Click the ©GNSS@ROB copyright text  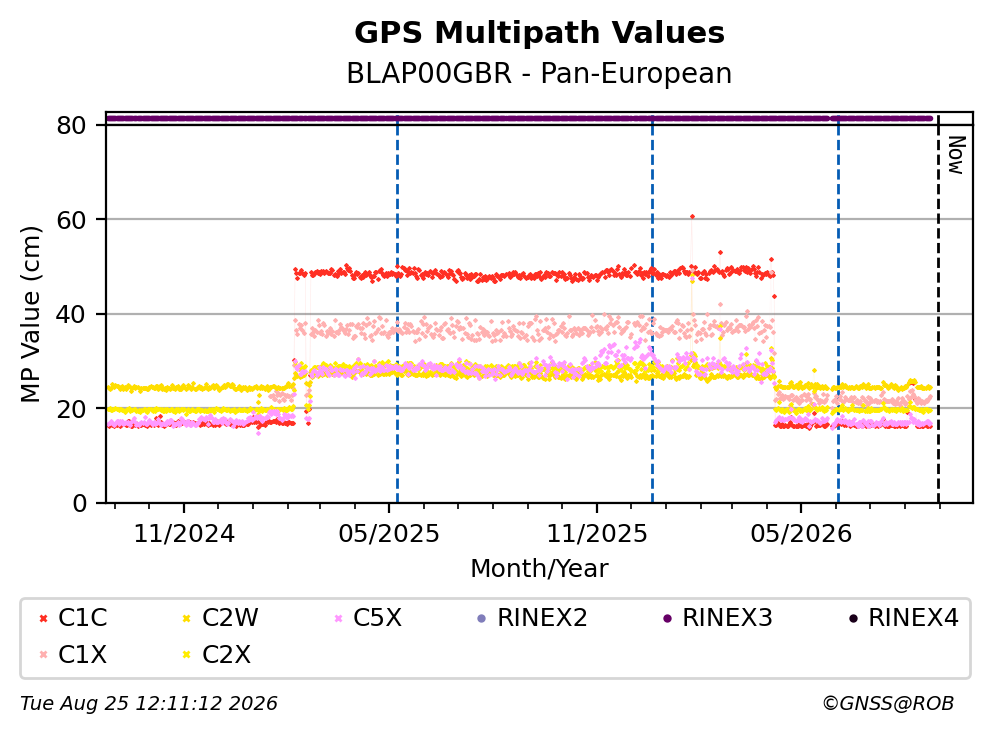click(888, 704)
